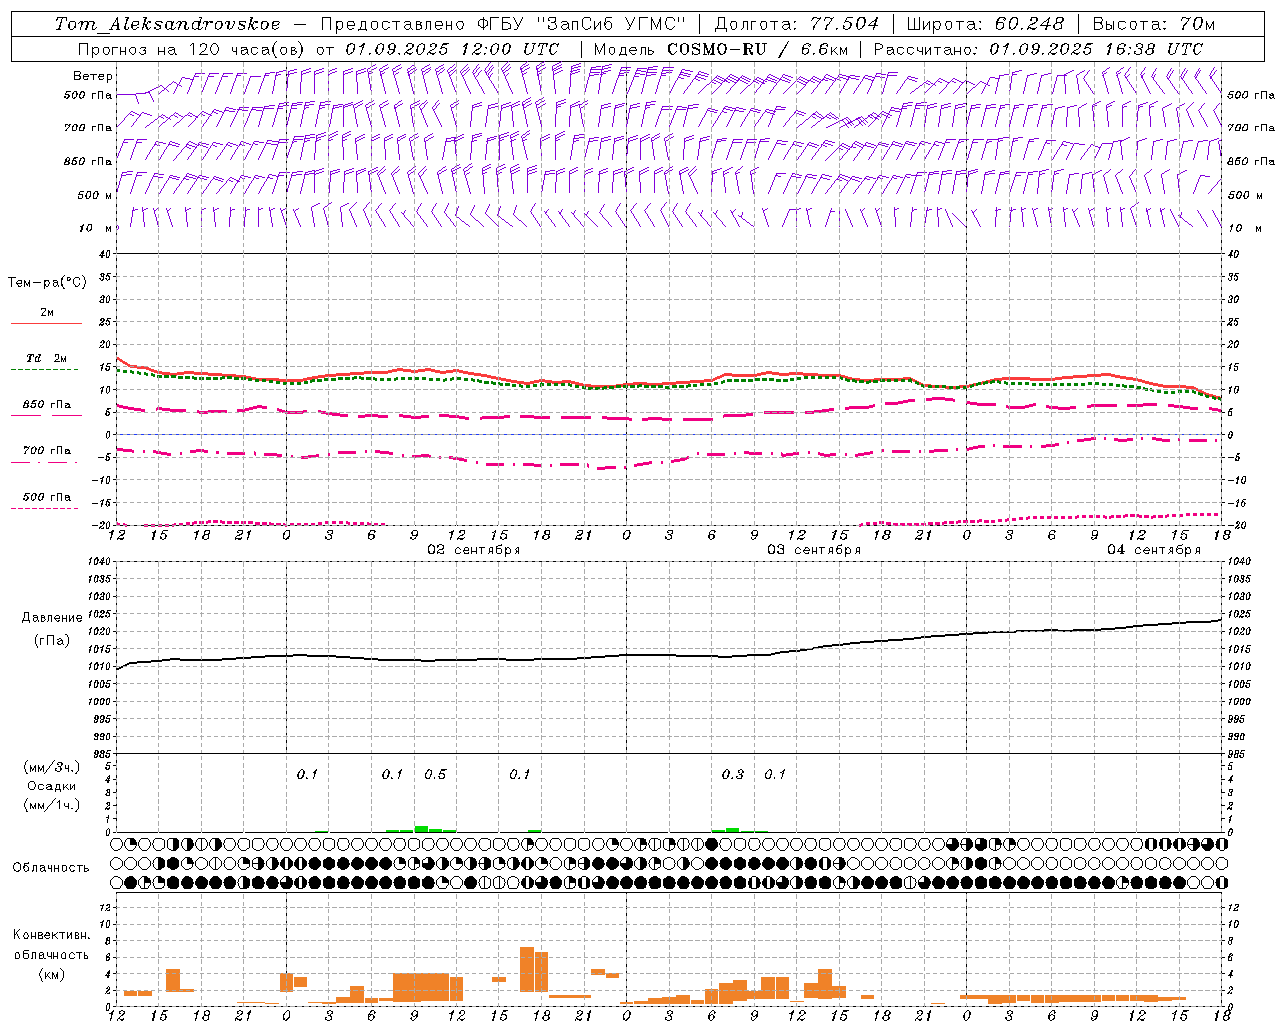Click the computed time 01.09.2025 16:38 UTC
Viewport: 1280px width, 1024px height.
(1096, 49)
